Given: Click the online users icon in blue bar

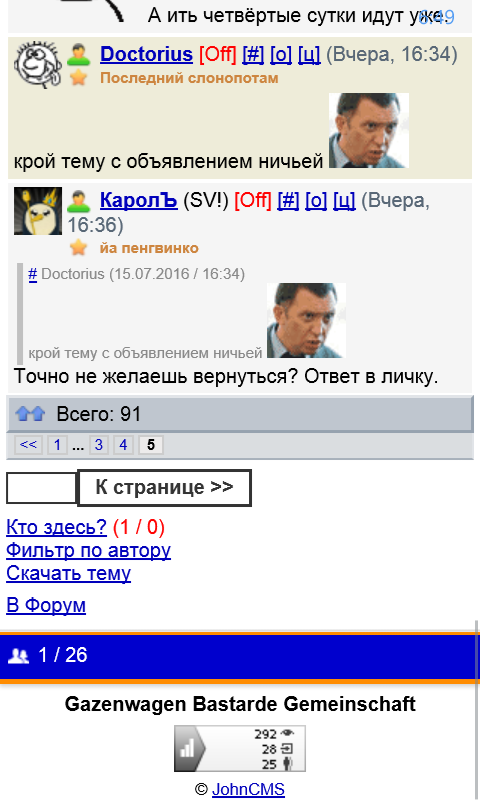Looking at the screenshot, I should [19, 656].
